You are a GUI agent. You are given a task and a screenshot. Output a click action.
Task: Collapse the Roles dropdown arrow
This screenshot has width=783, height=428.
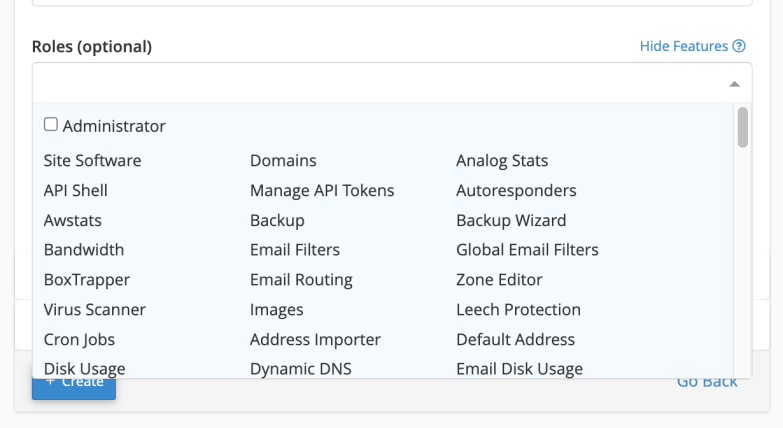click(x=734, y=84)
